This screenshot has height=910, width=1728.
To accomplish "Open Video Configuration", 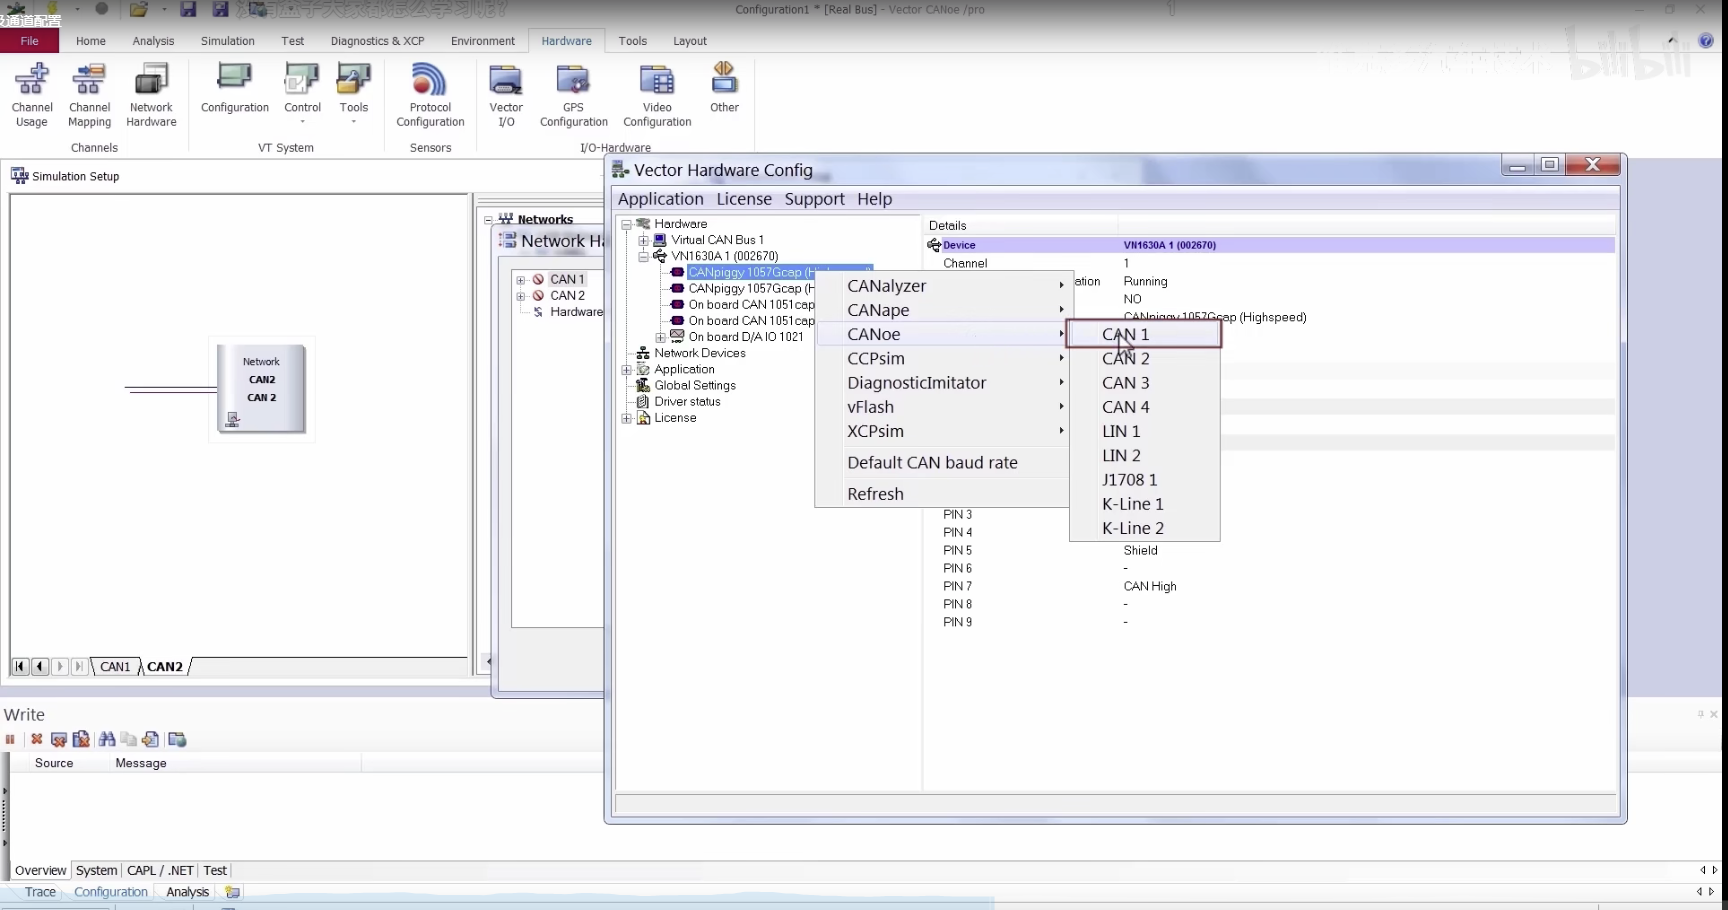I will (x=657, y=95).
